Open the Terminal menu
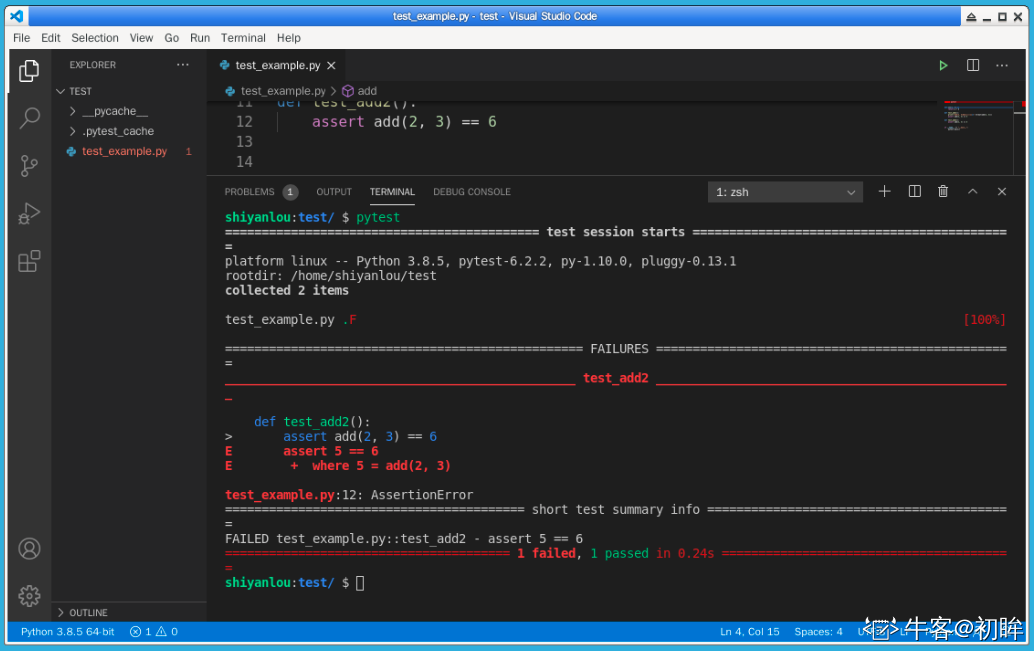Image resolution: width=1034 pixels, height=651 pixels. pyautogui.click(x=243, y=38)
